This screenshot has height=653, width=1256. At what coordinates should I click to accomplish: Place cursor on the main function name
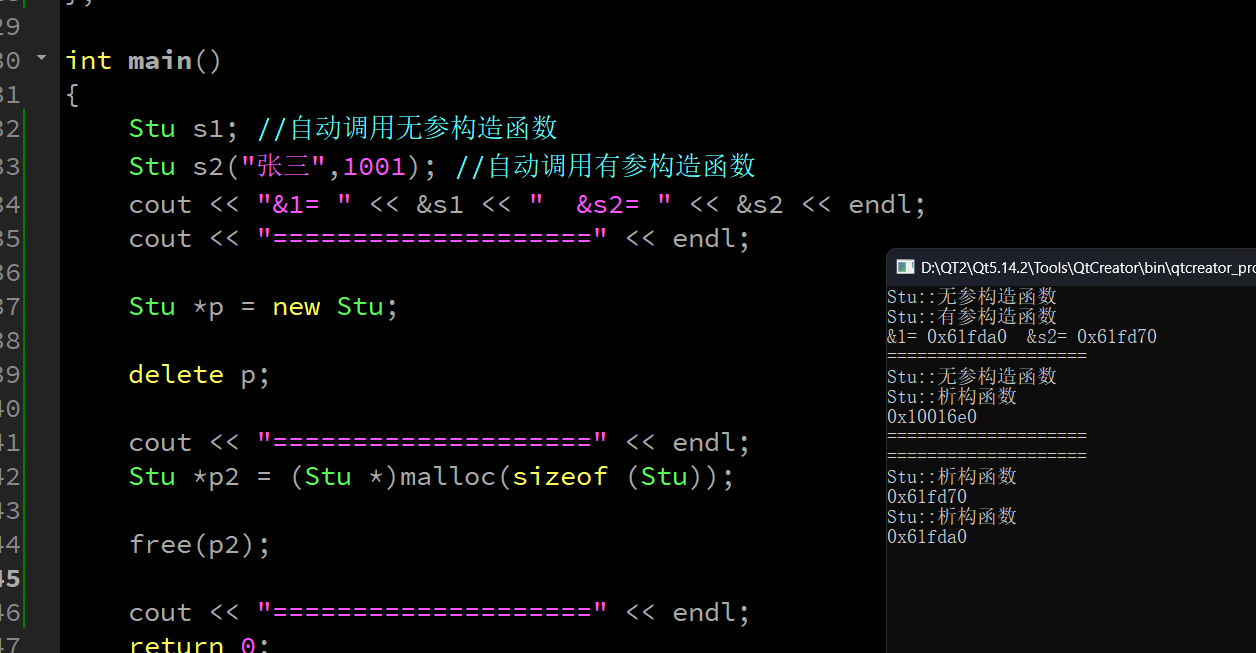[x=160, y=61]
